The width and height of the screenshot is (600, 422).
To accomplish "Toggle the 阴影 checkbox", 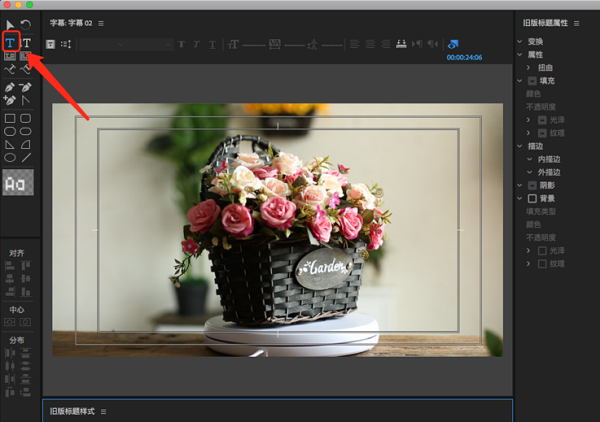I will pyautogui.click(x=532, y=185).
